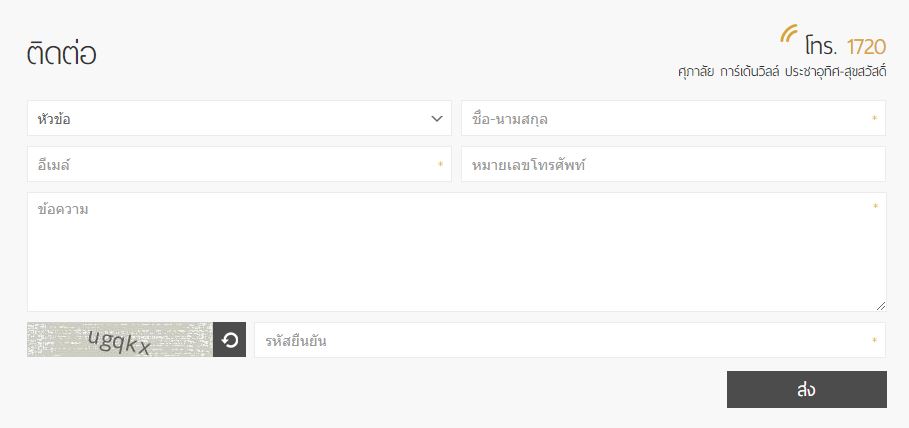Click the phone signal icon beside โทร.
This screenshot has height=428, width=909.
tap(790, 35)
